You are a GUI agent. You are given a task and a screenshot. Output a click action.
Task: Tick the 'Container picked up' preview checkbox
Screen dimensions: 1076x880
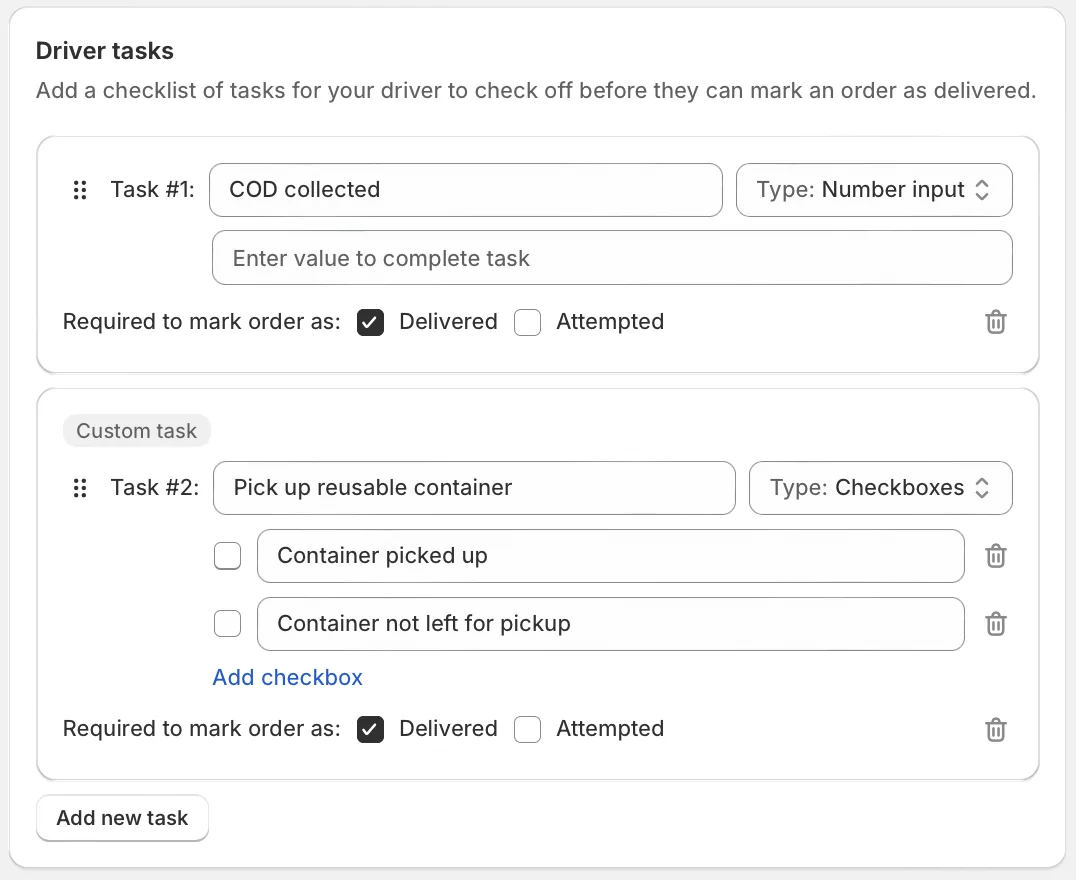227,556
